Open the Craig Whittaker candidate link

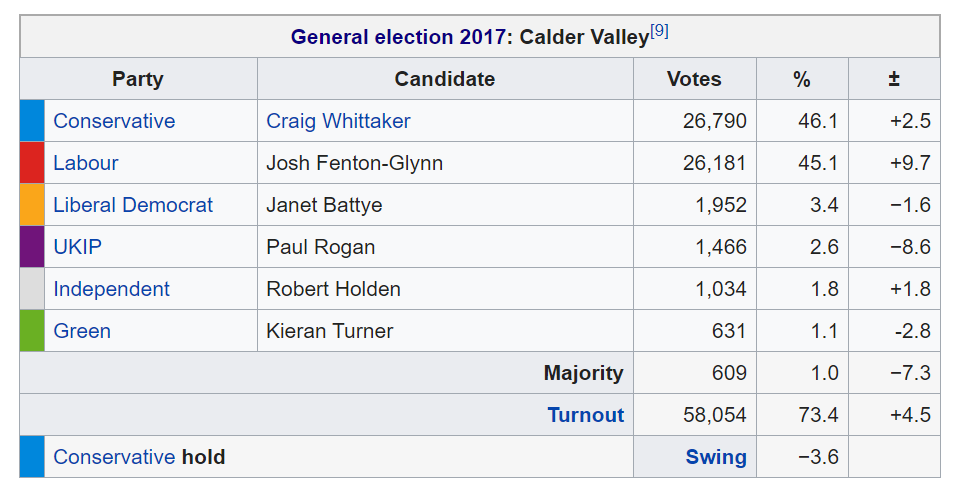(x=338, y=121)
